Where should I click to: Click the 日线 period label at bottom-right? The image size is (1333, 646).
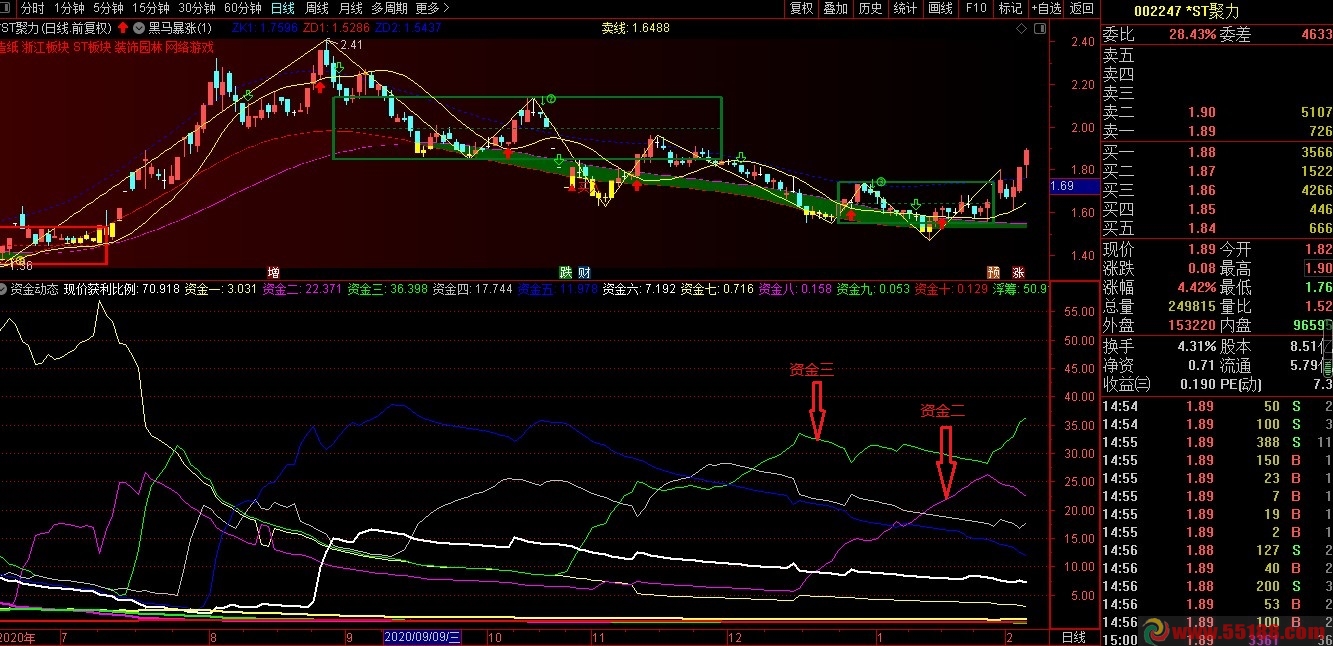tap(1073, 638)
